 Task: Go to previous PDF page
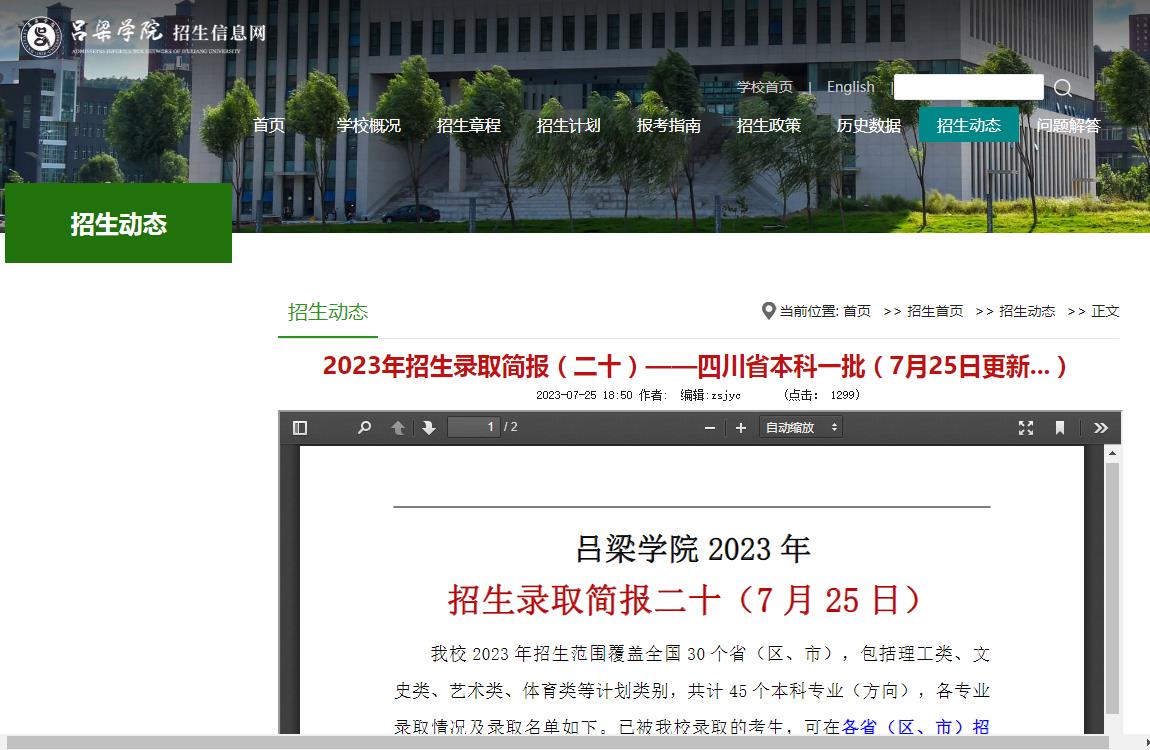(x=398, y=427)
